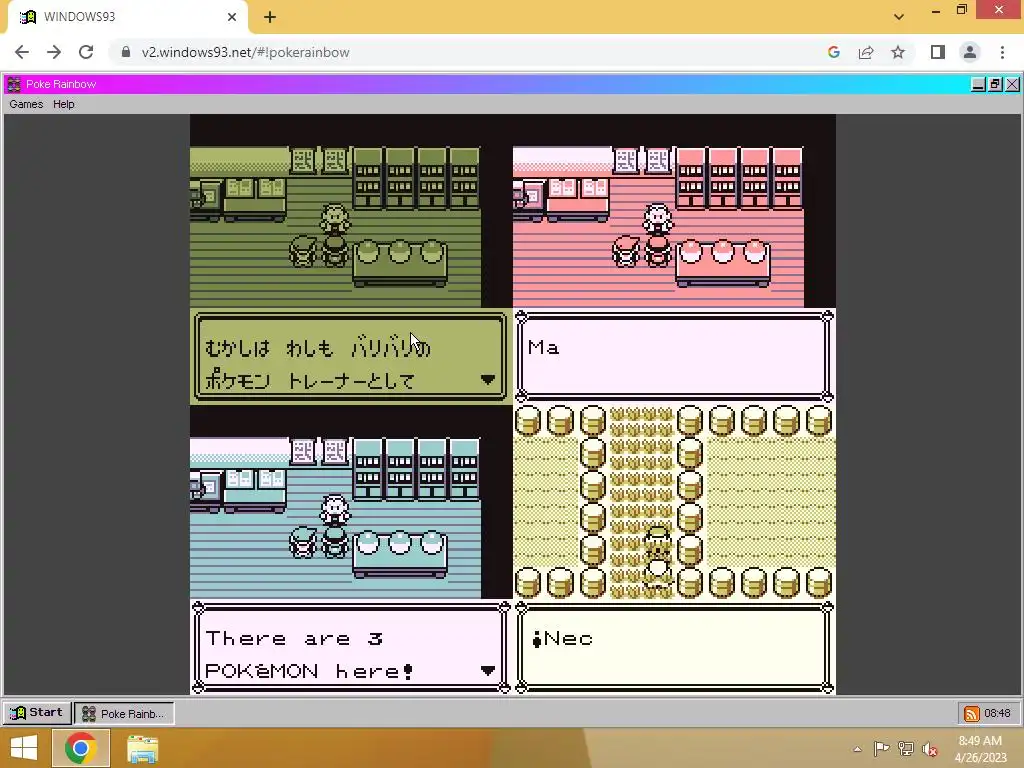Close the WINDOWS93 browser tab
The height and width of the screenshot is (768, 1024).
(x=232, y=17)
